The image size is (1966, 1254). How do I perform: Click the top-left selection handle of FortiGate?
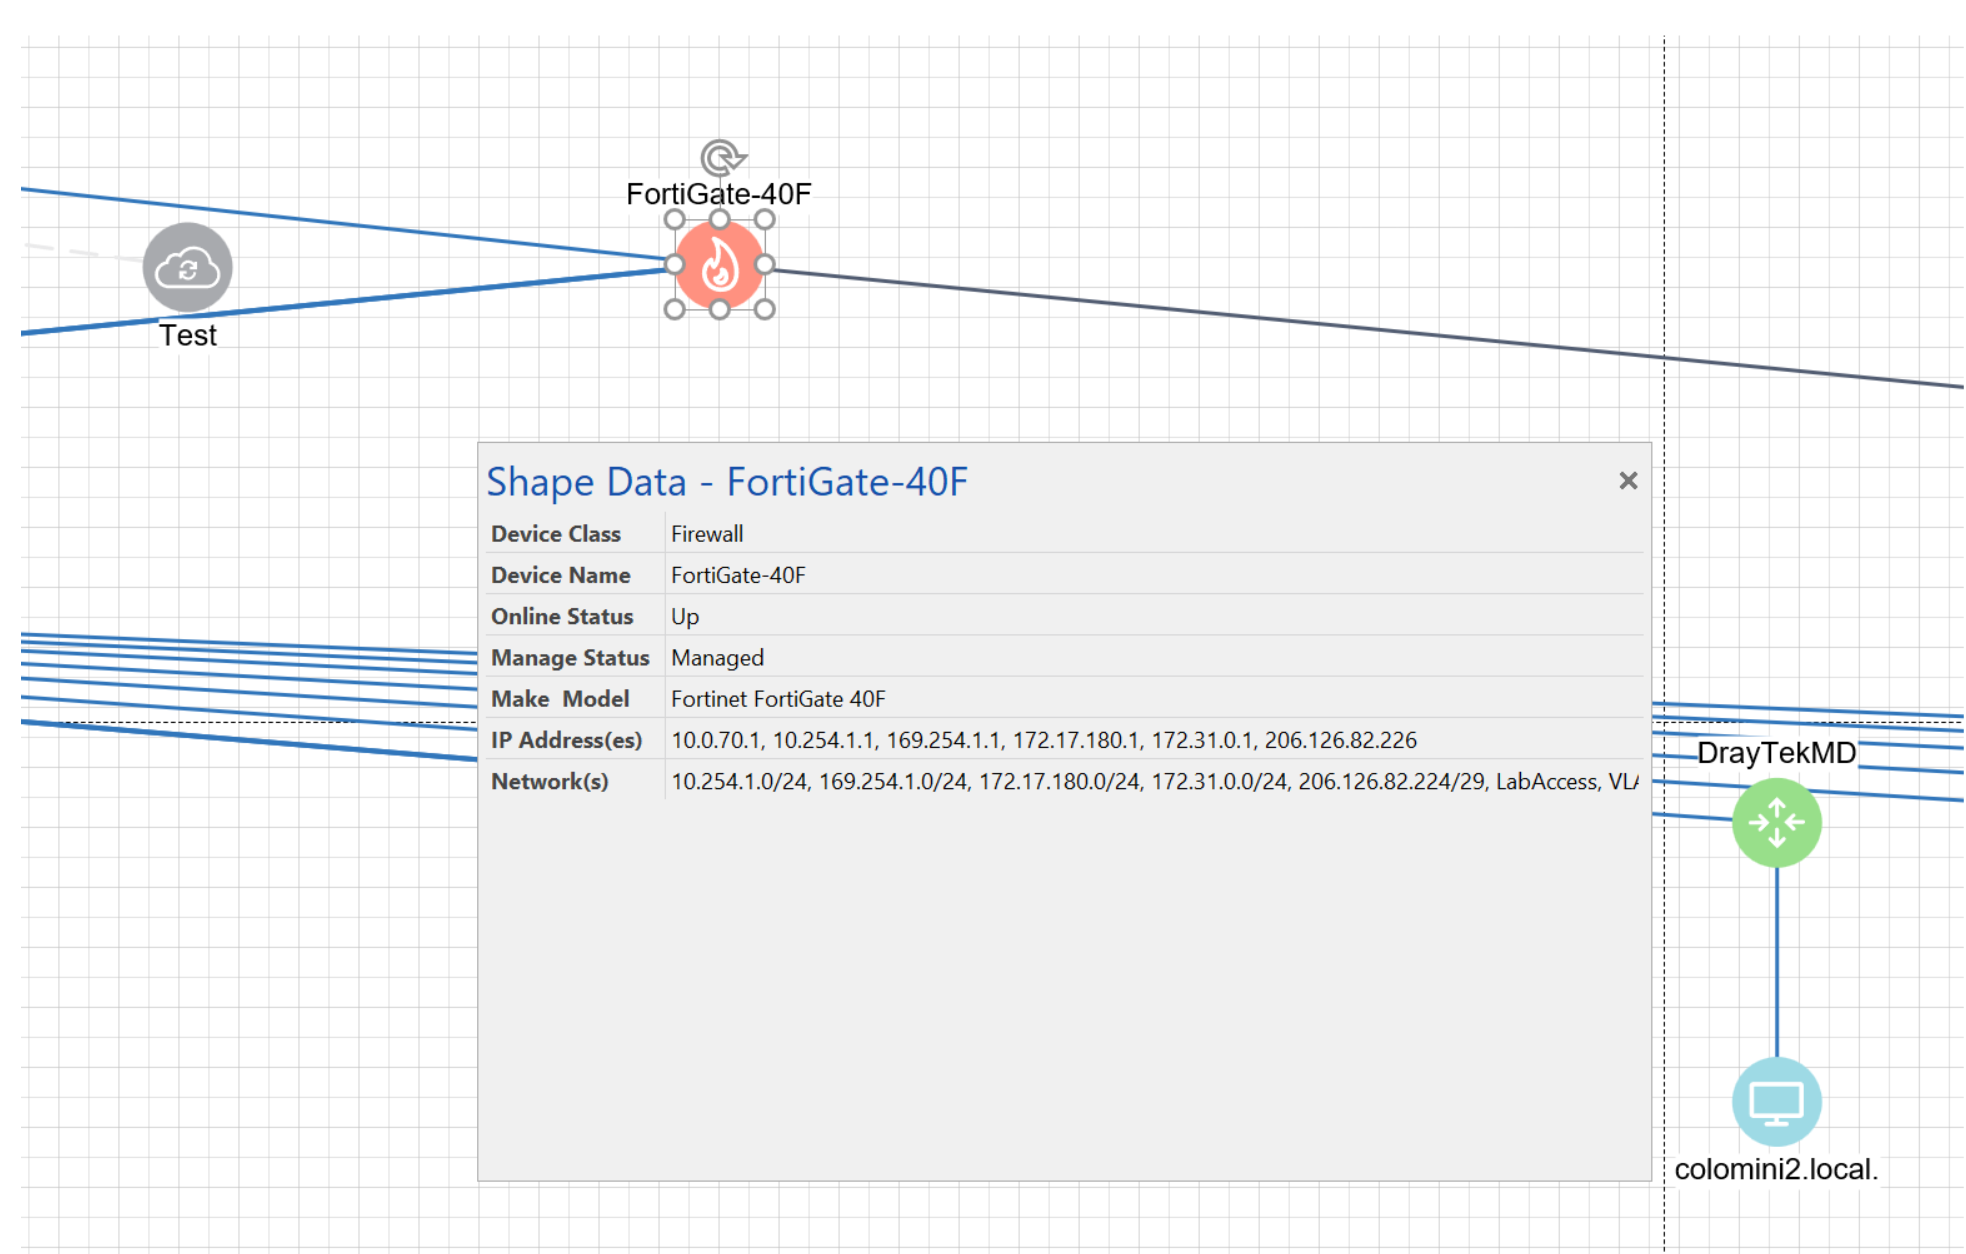tap(674, 220)
